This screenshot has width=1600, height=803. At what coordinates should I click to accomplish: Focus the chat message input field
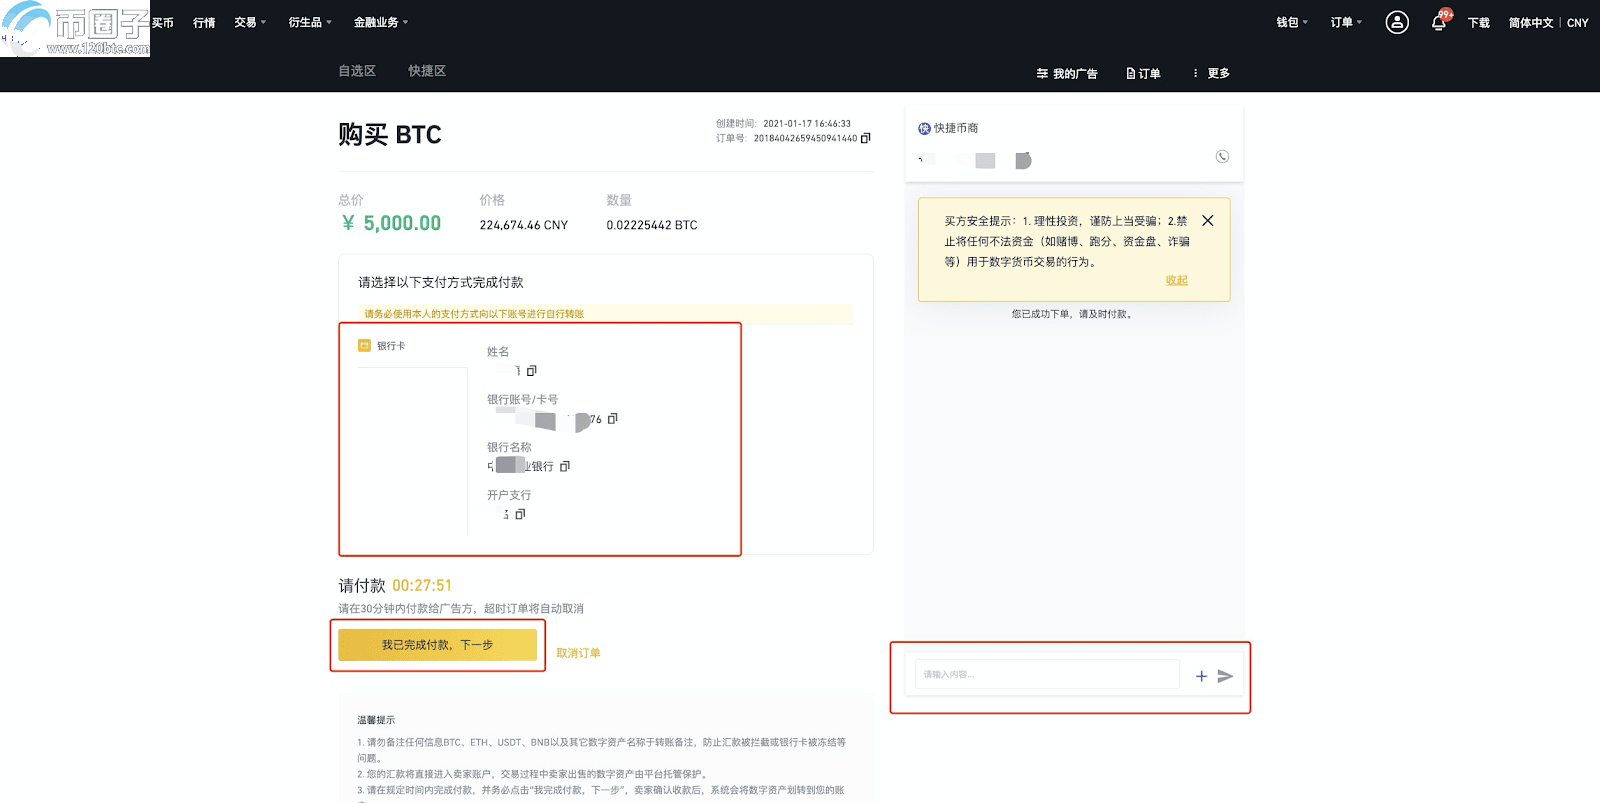point(1047,675)
